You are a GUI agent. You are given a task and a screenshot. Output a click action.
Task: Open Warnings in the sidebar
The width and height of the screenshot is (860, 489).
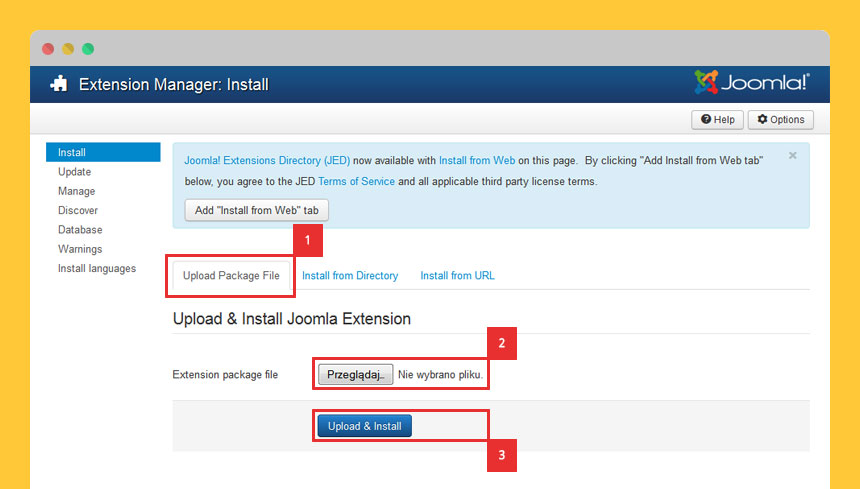[x=80, y=249]
